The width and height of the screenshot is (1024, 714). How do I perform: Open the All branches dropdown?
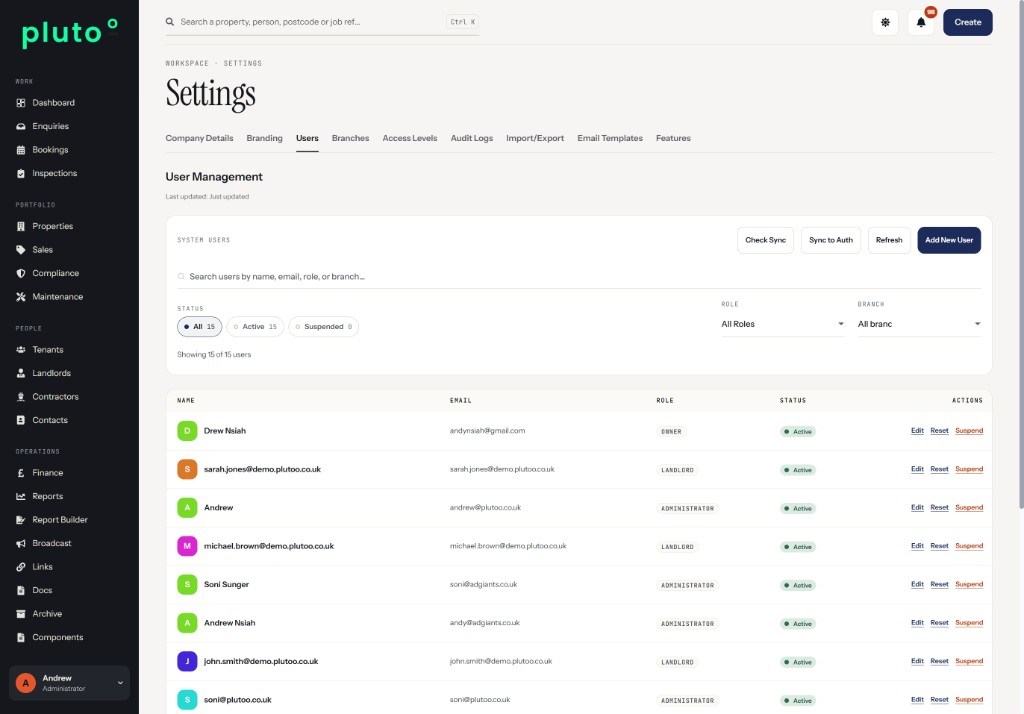pyautogui.click(x=919, y=324)
